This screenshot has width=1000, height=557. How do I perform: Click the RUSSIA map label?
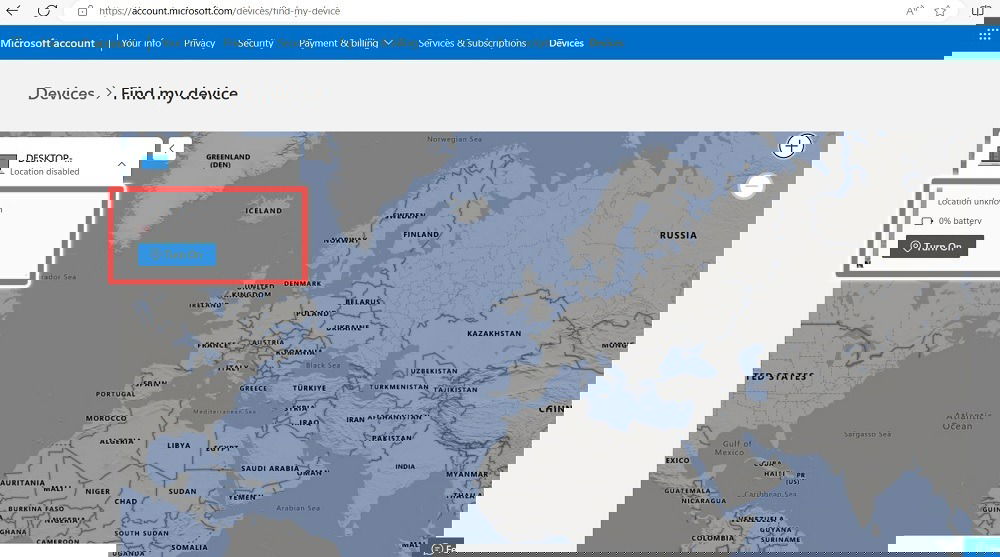click(x=678, y=235)
